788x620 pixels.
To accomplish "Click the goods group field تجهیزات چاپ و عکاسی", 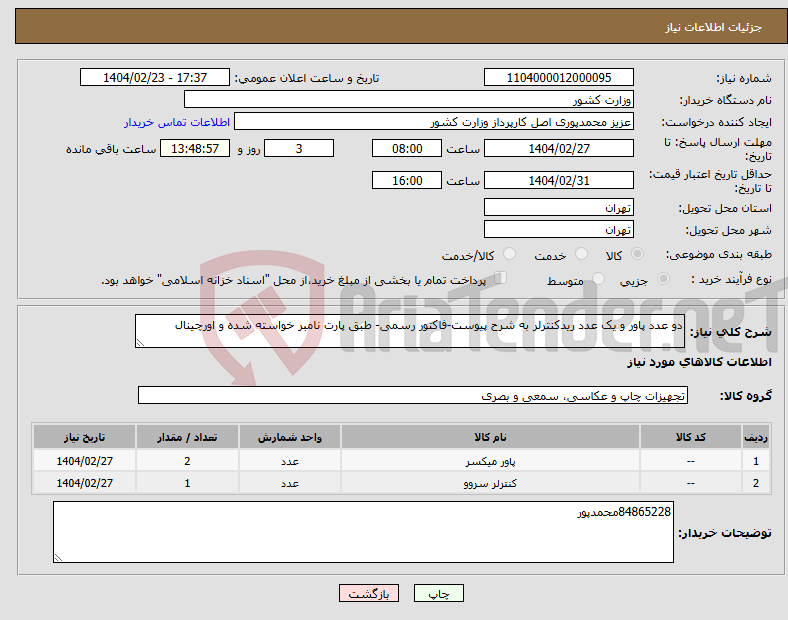I will 413,395.
